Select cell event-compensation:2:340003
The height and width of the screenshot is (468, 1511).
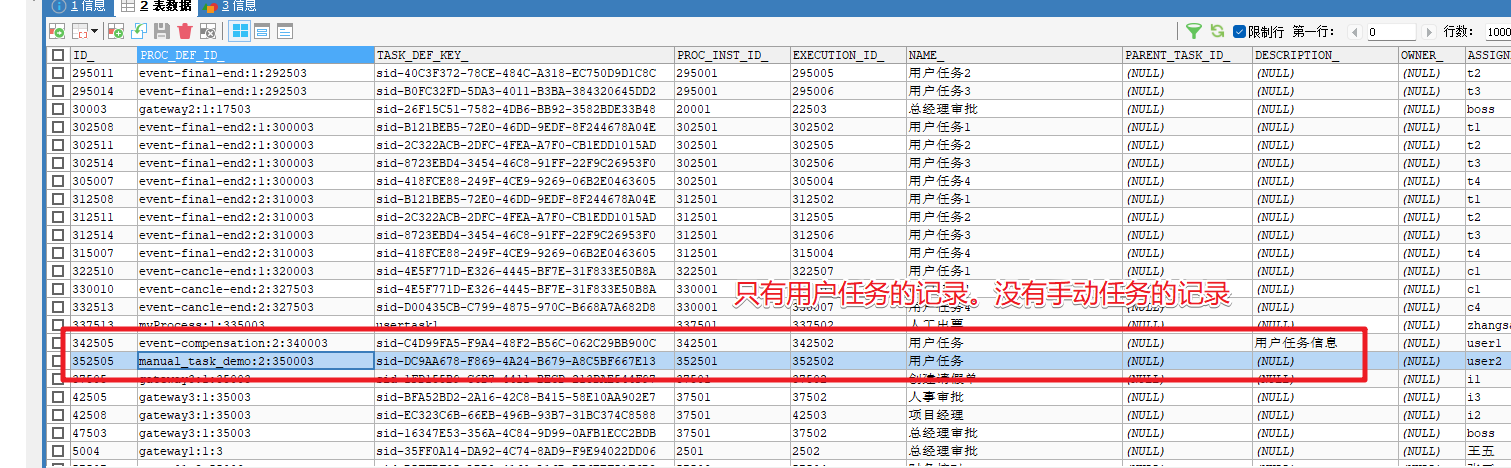pos(255,343)
